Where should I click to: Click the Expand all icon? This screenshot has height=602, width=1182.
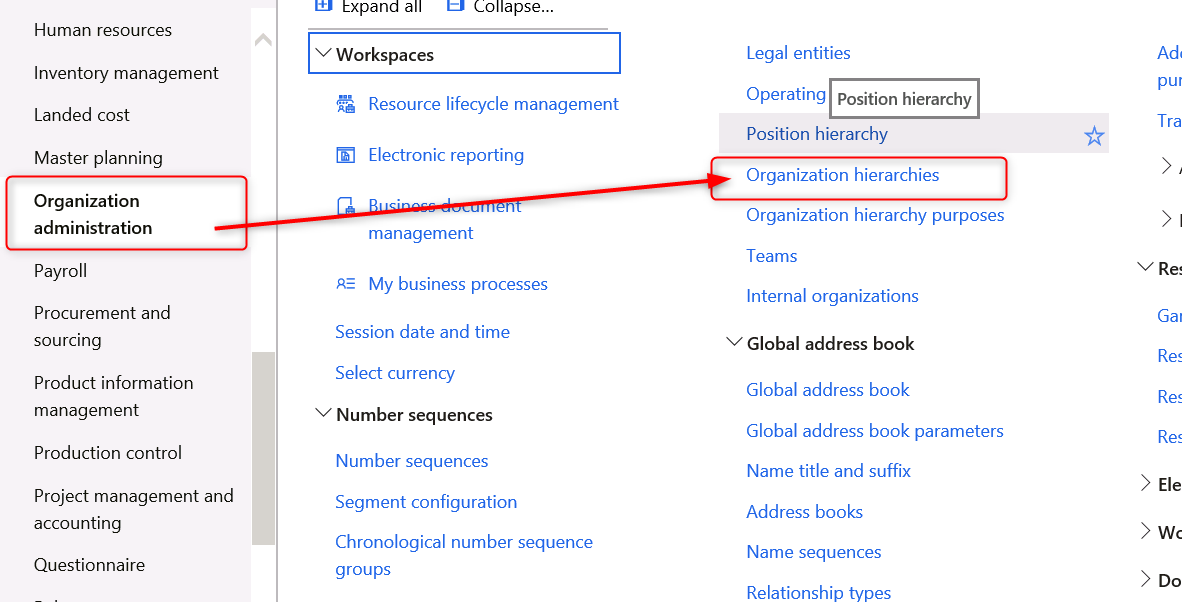323,6
